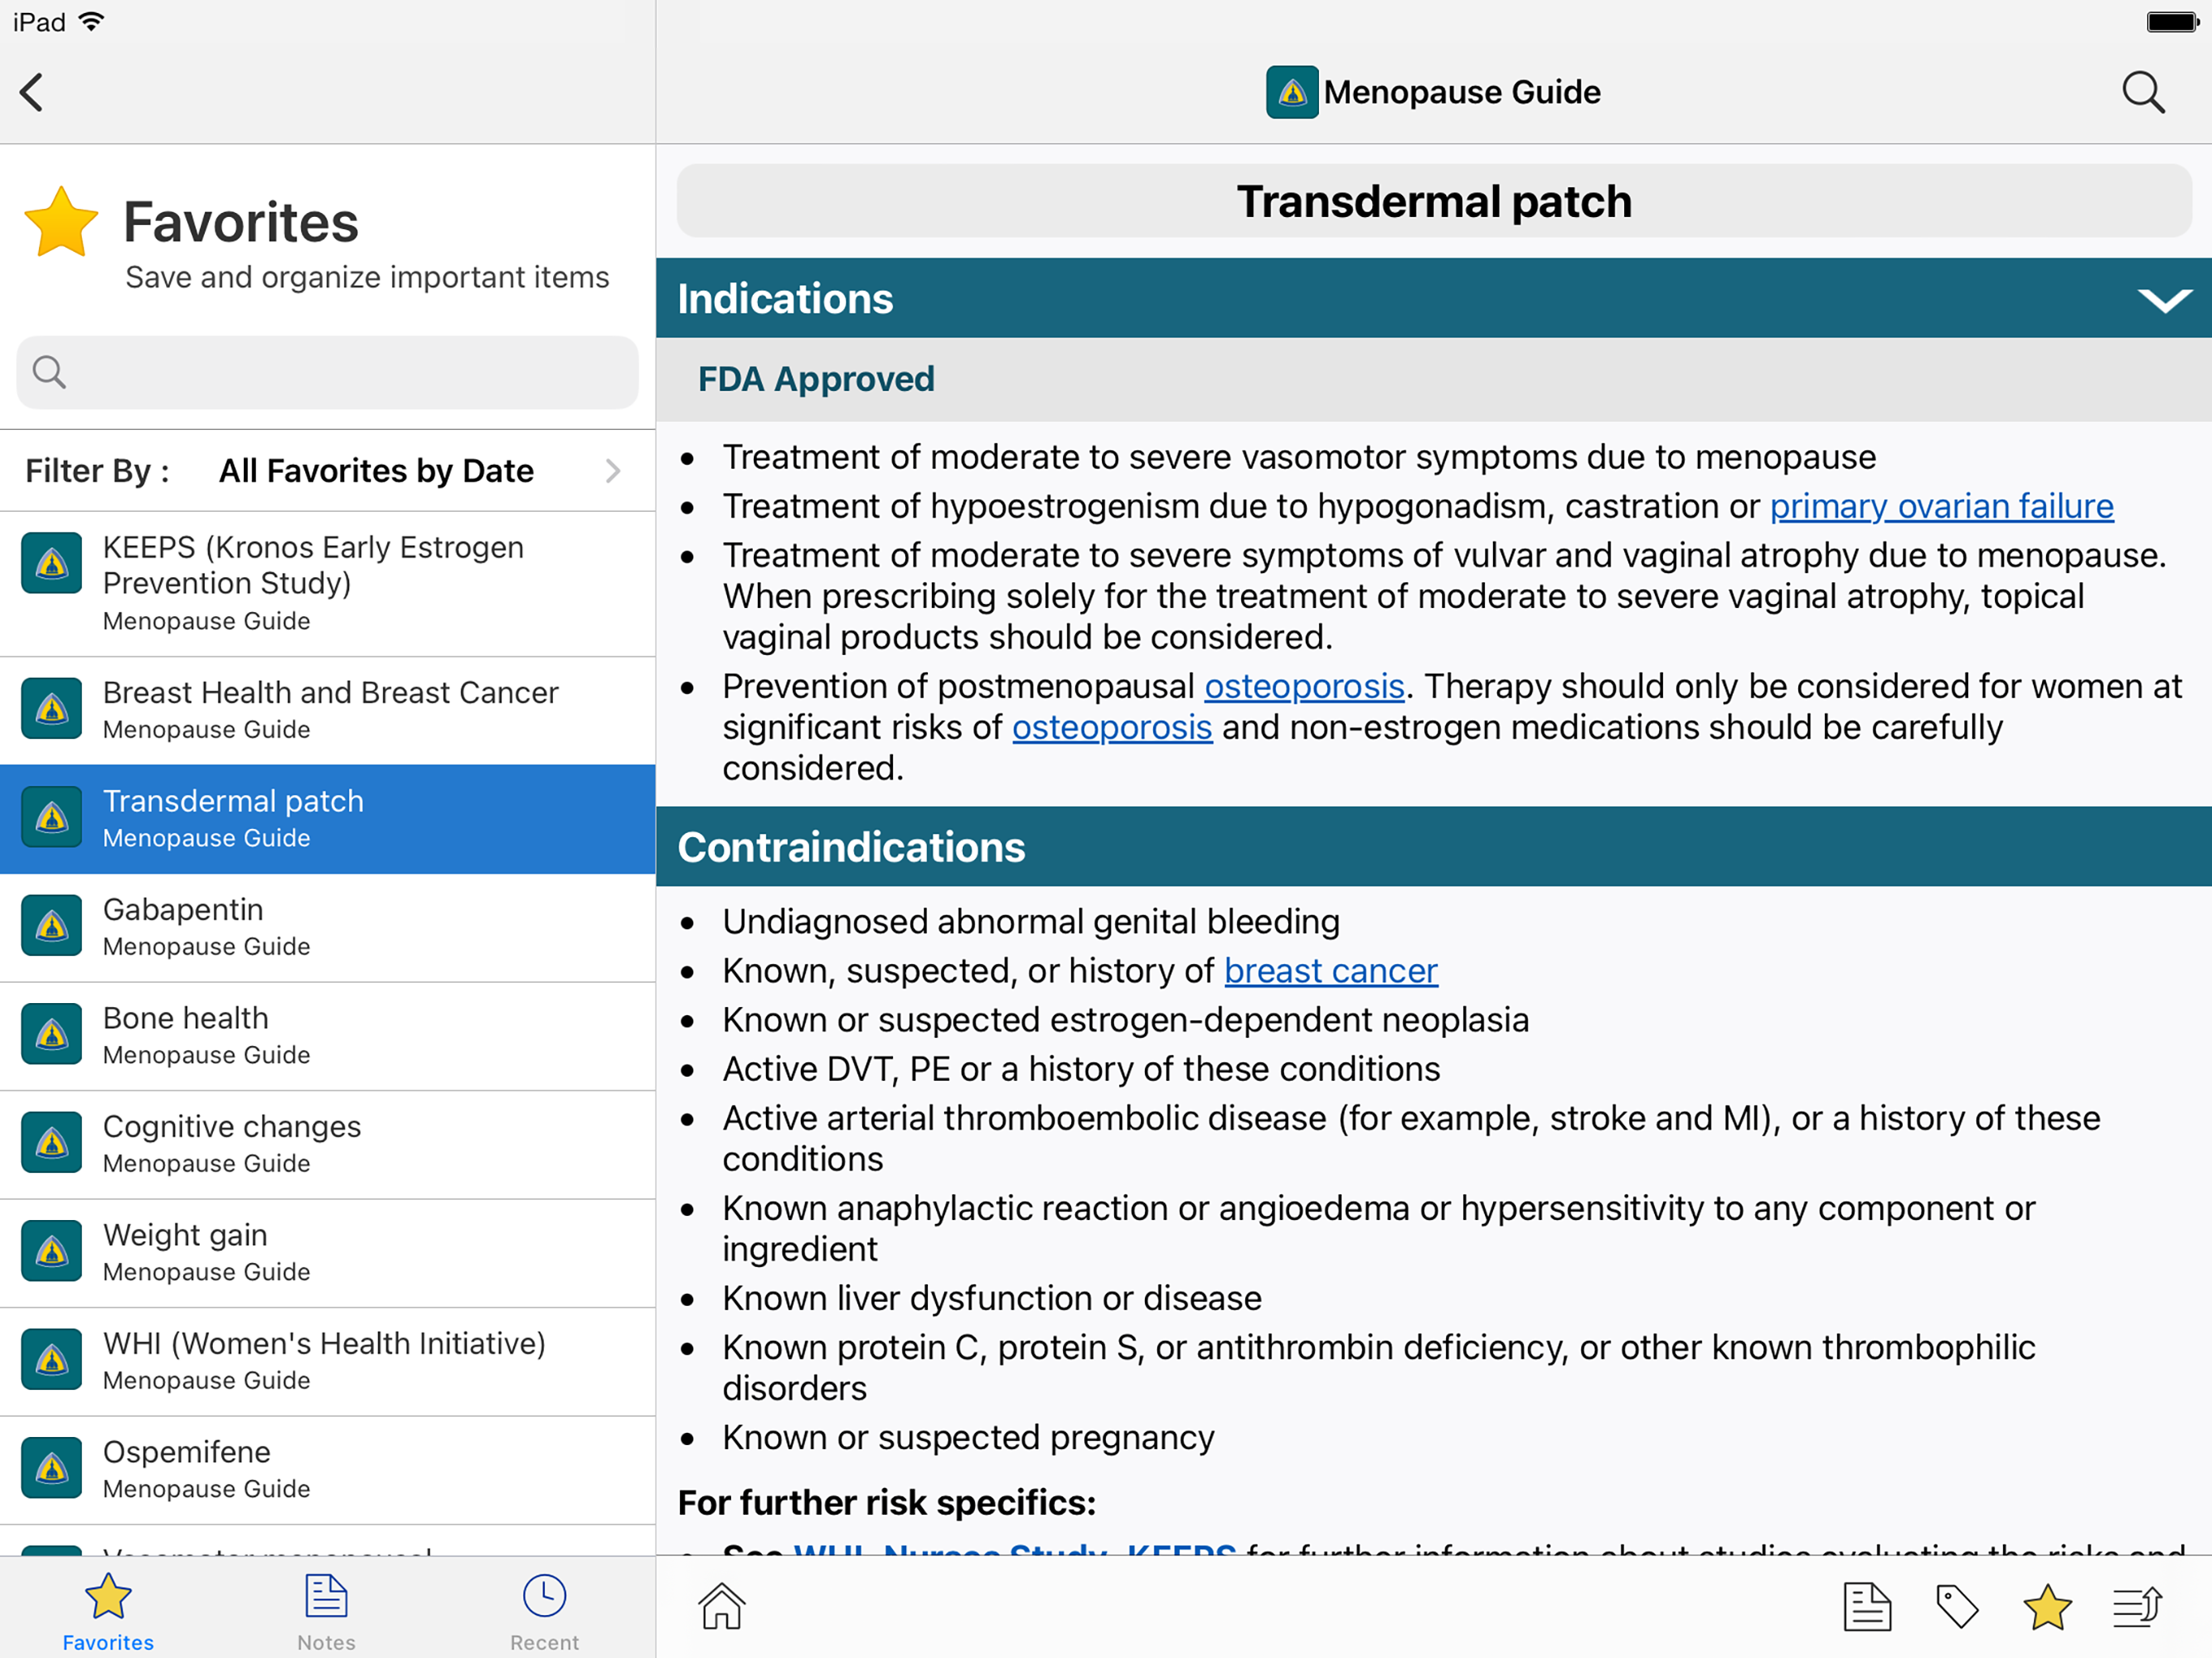This screenshot has height=1658, width=2212.
Task: Click the Ospemifene entry guide icon
Action: (52, 1468)
